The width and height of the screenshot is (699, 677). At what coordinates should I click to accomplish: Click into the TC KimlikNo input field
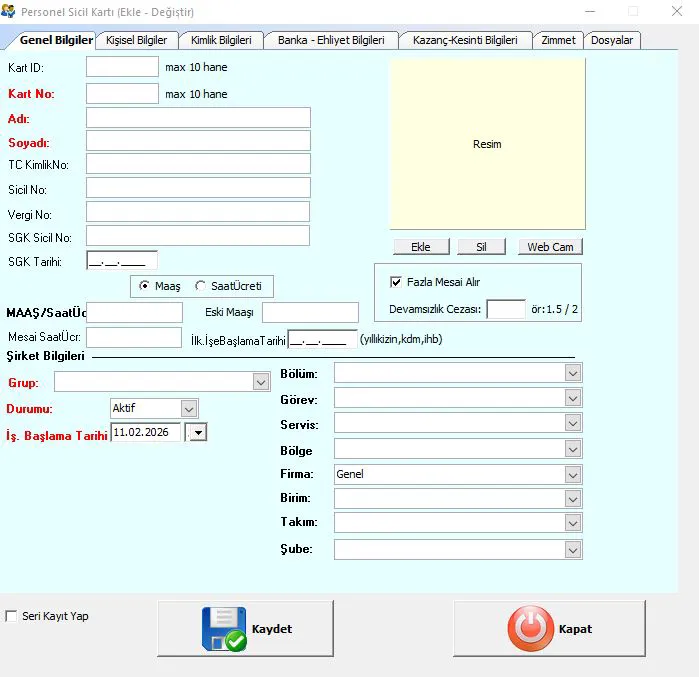(198, 164)
